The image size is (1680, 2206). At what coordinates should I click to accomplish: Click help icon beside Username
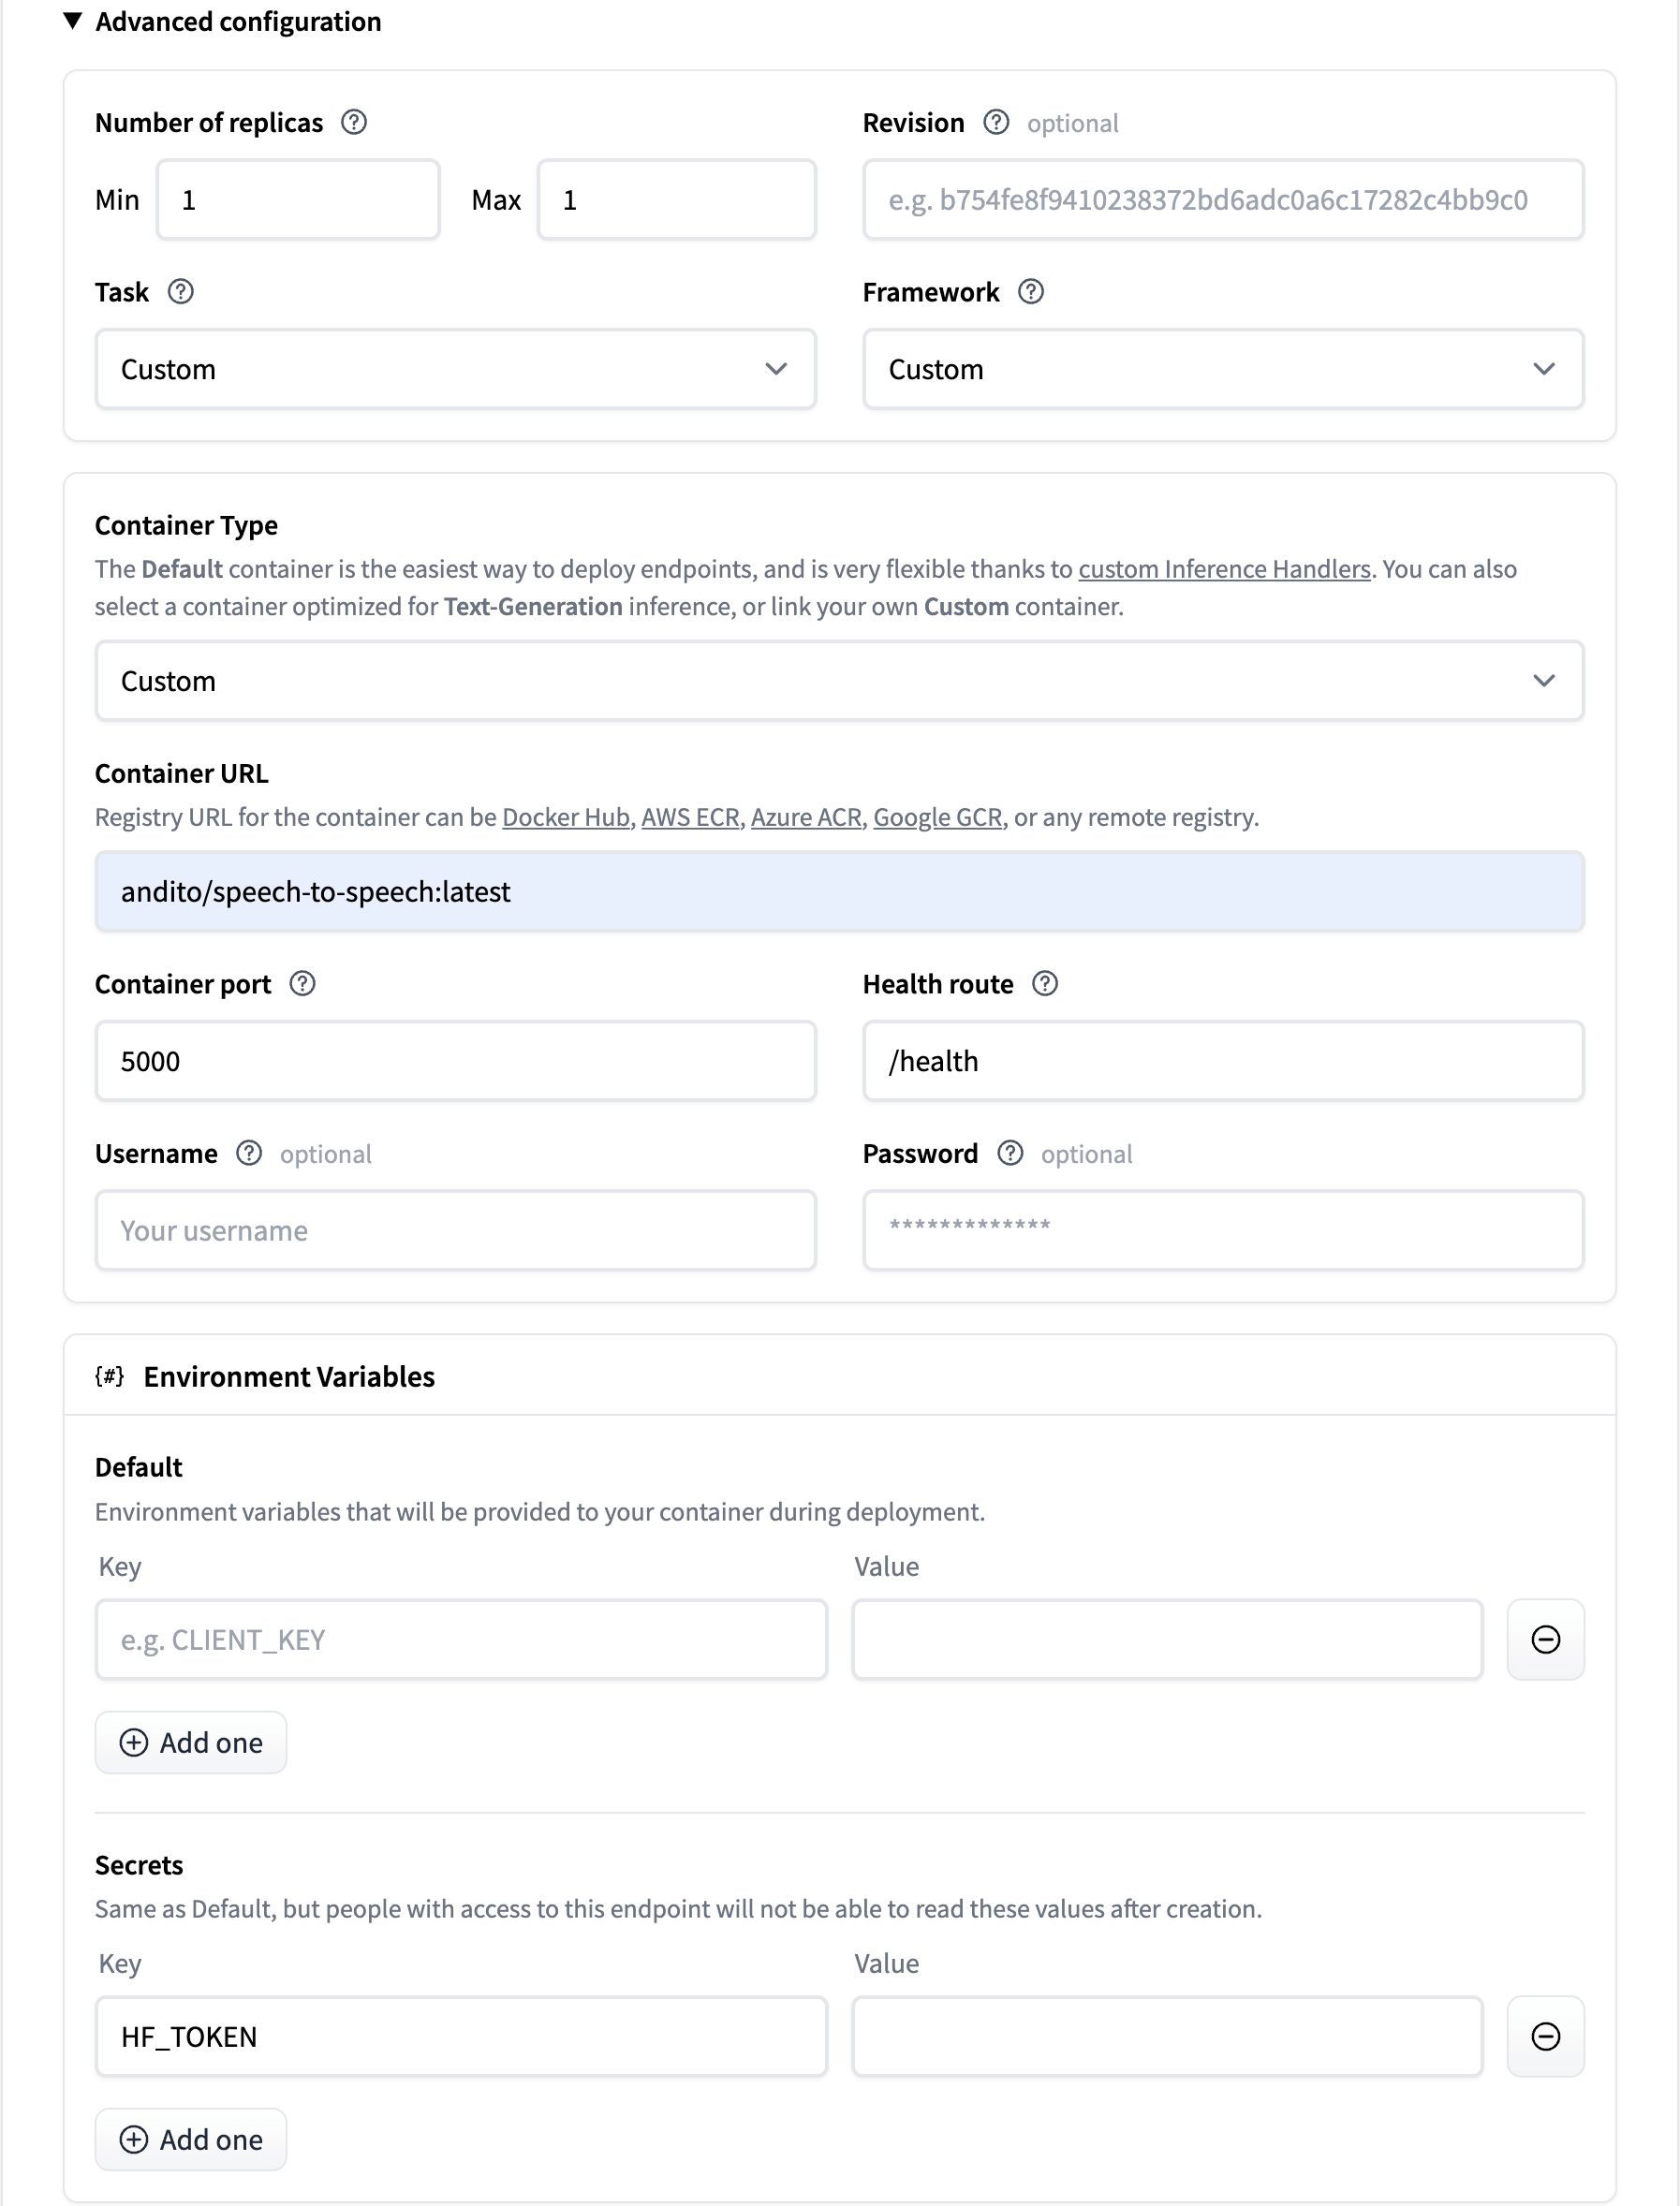[249, 1153]
